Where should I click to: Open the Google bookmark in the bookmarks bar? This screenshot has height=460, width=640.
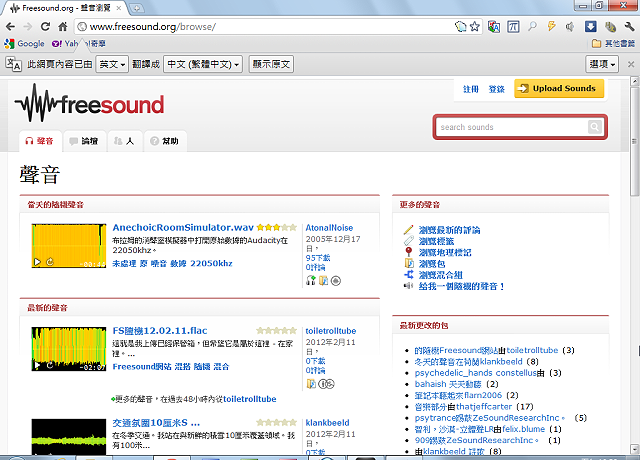point(25,43)
